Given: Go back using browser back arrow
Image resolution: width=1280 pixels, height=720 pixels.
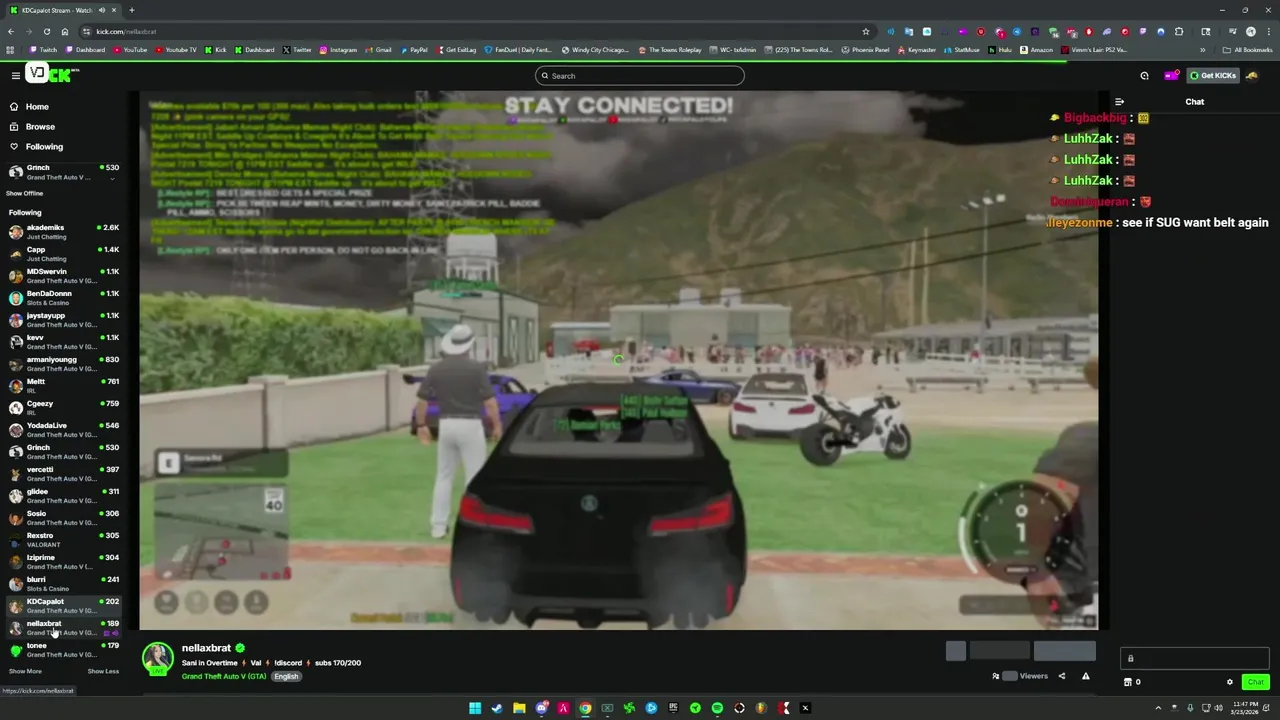Looking at the screenshot, I should click(11, 31).
